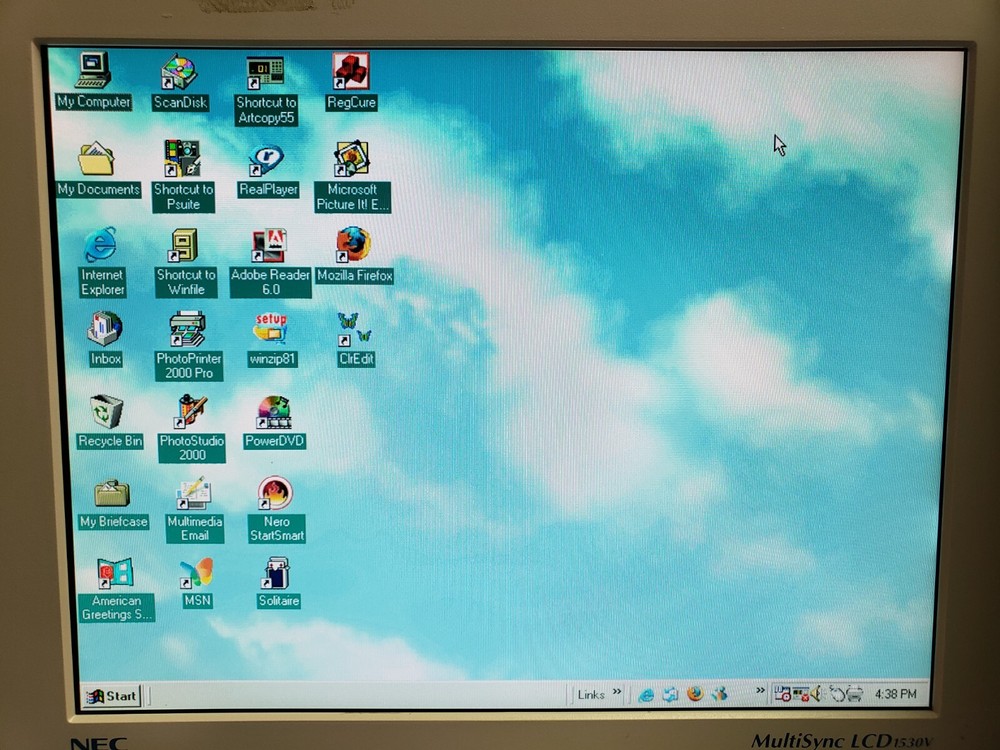
Task: Click the Links toolbar label
Action: [x=591, y=695]
